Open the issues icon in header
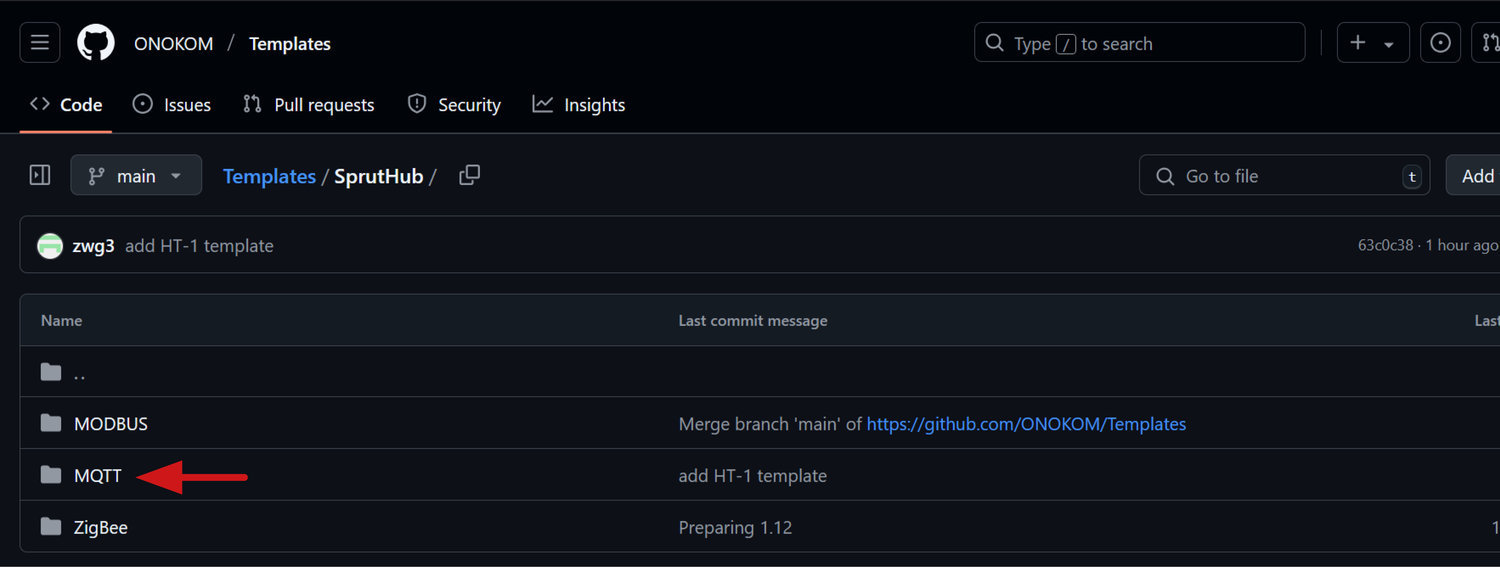Screen dimensions: 1500x567 [x=1440, y=43]
